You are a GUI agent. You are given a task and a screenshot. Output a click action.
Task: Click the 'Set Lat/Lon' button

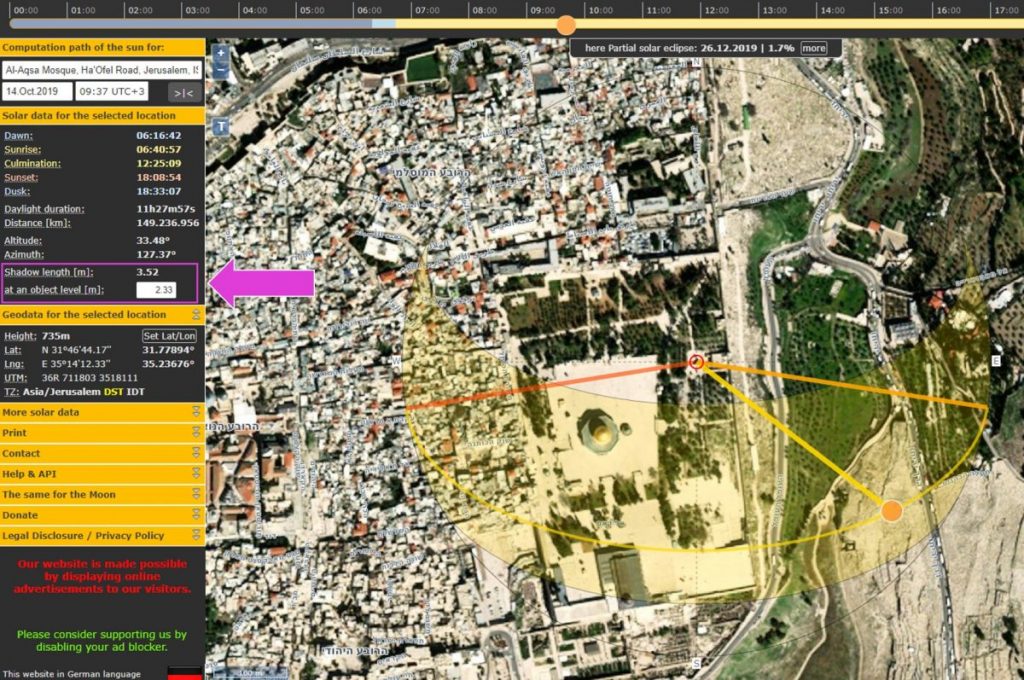[x=171, y=336]
